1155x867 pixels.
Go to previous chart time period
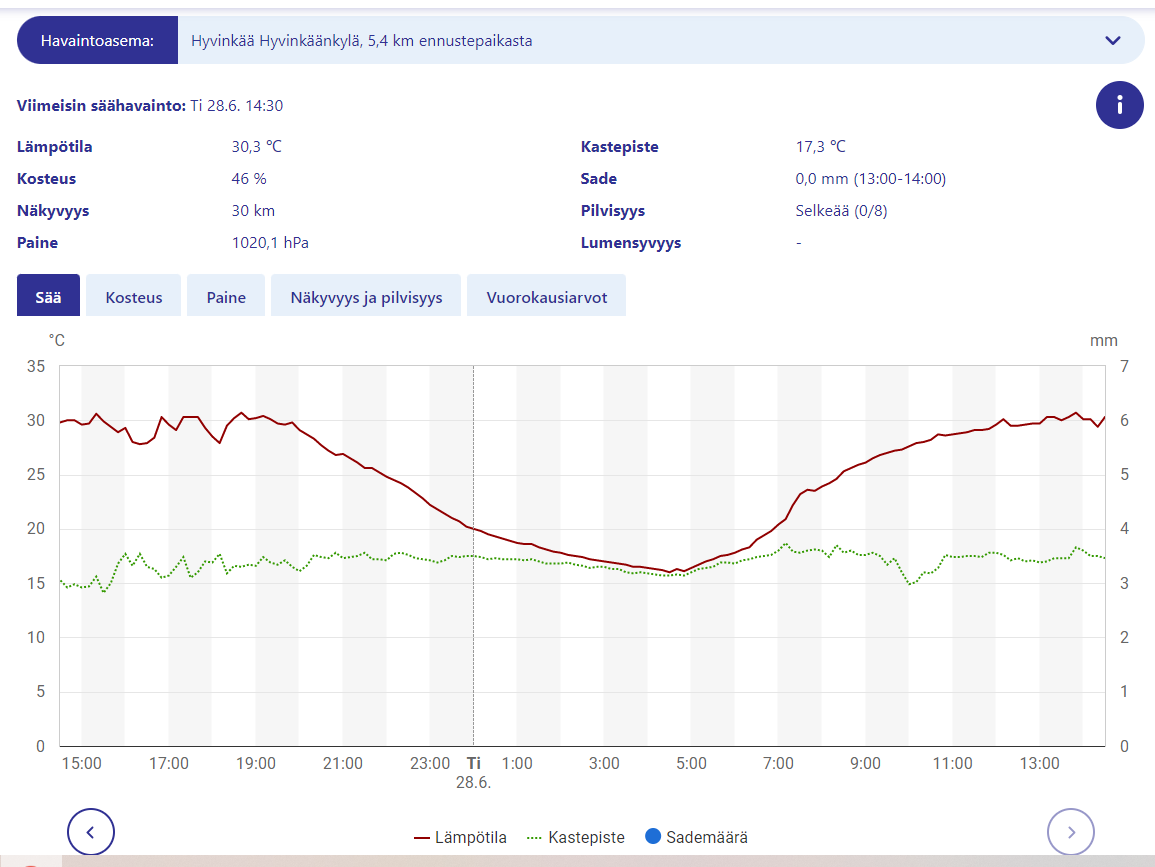pos(91,831)
